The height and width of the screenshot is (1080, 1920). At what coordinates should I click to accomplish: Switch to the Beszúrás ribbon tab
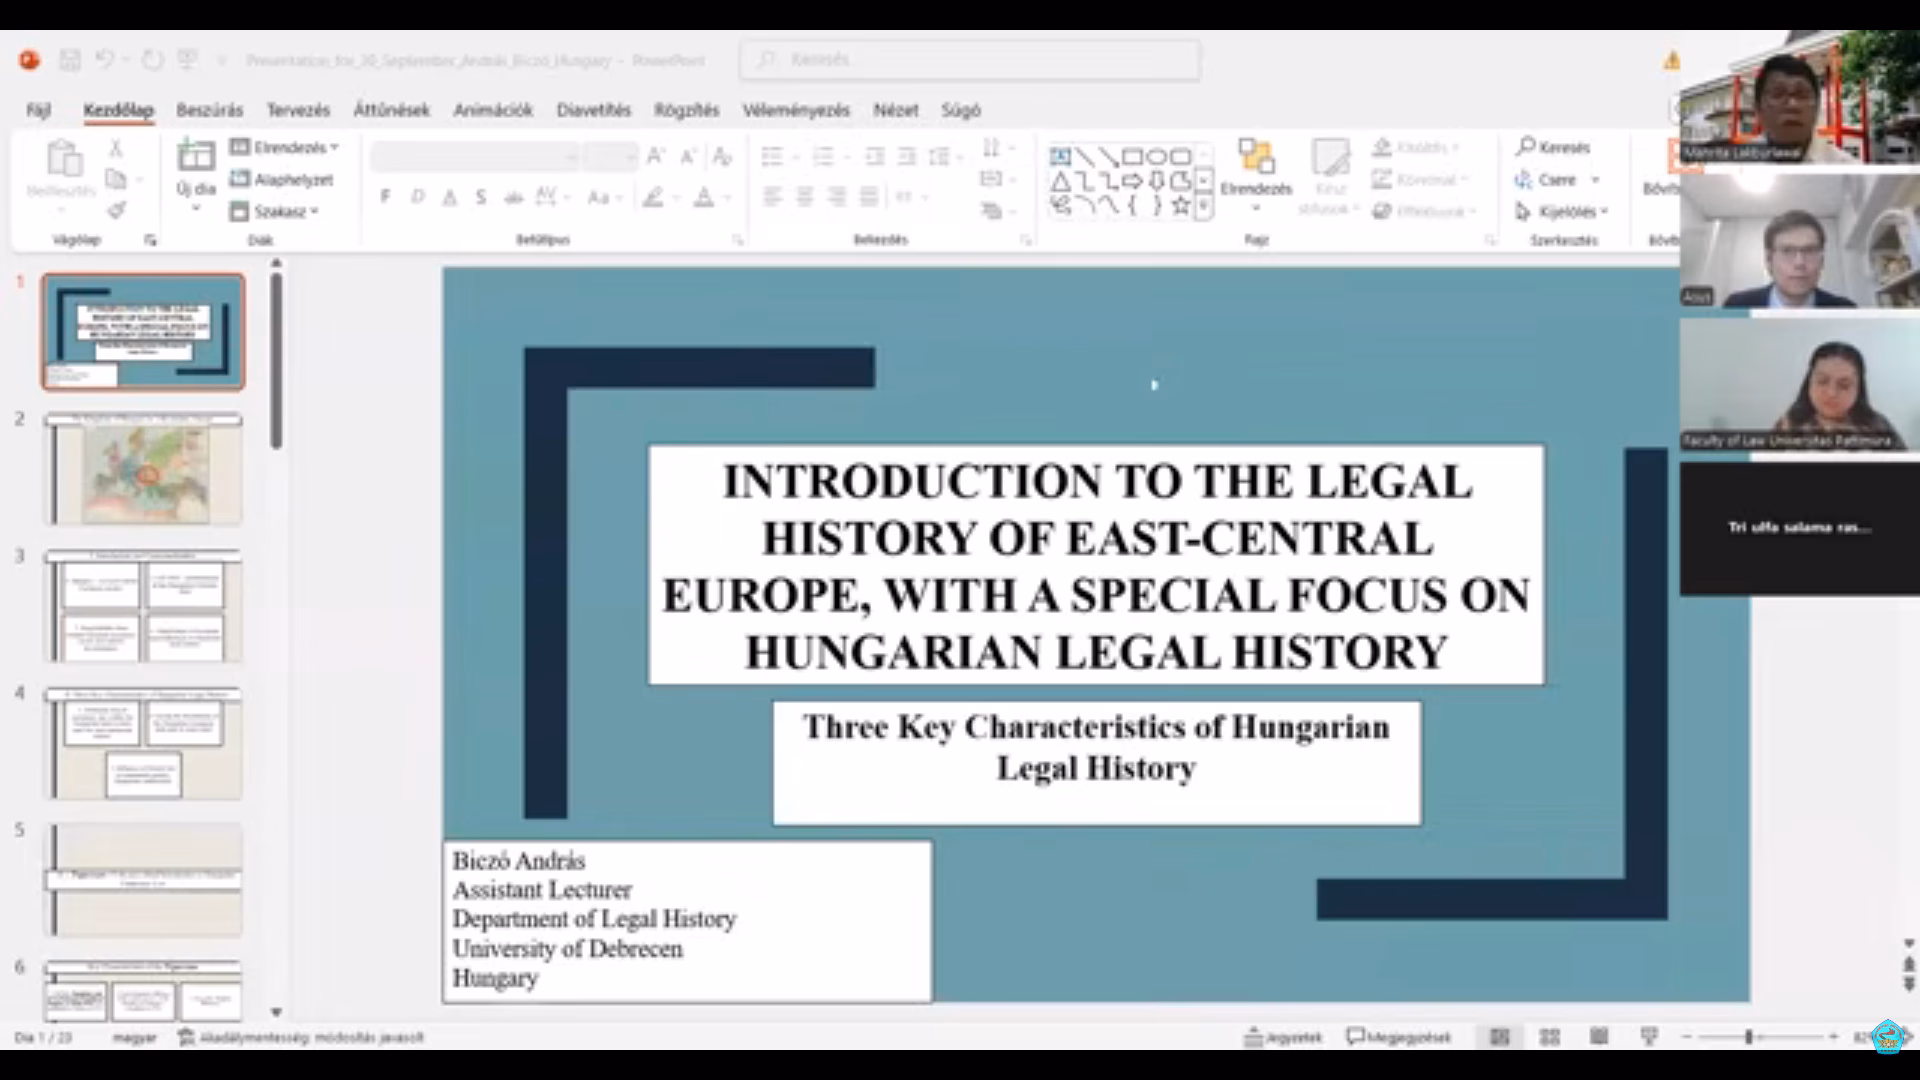[209, 110]
